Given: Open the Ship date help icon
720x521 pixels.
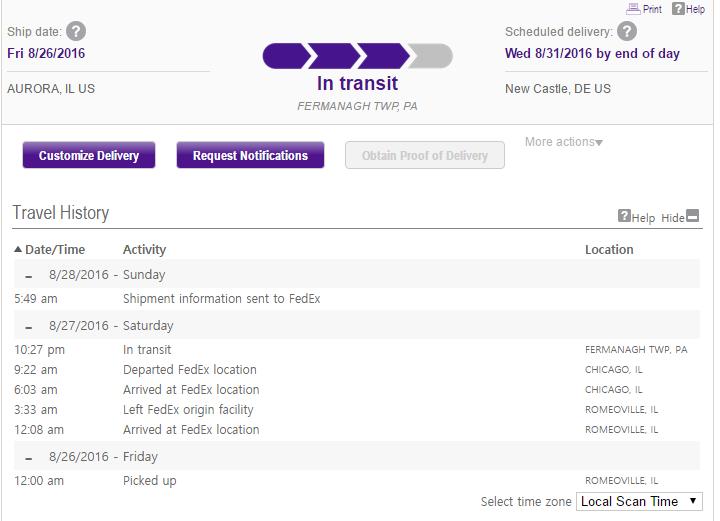Looking at the screenshot, I should pos(76,32).
